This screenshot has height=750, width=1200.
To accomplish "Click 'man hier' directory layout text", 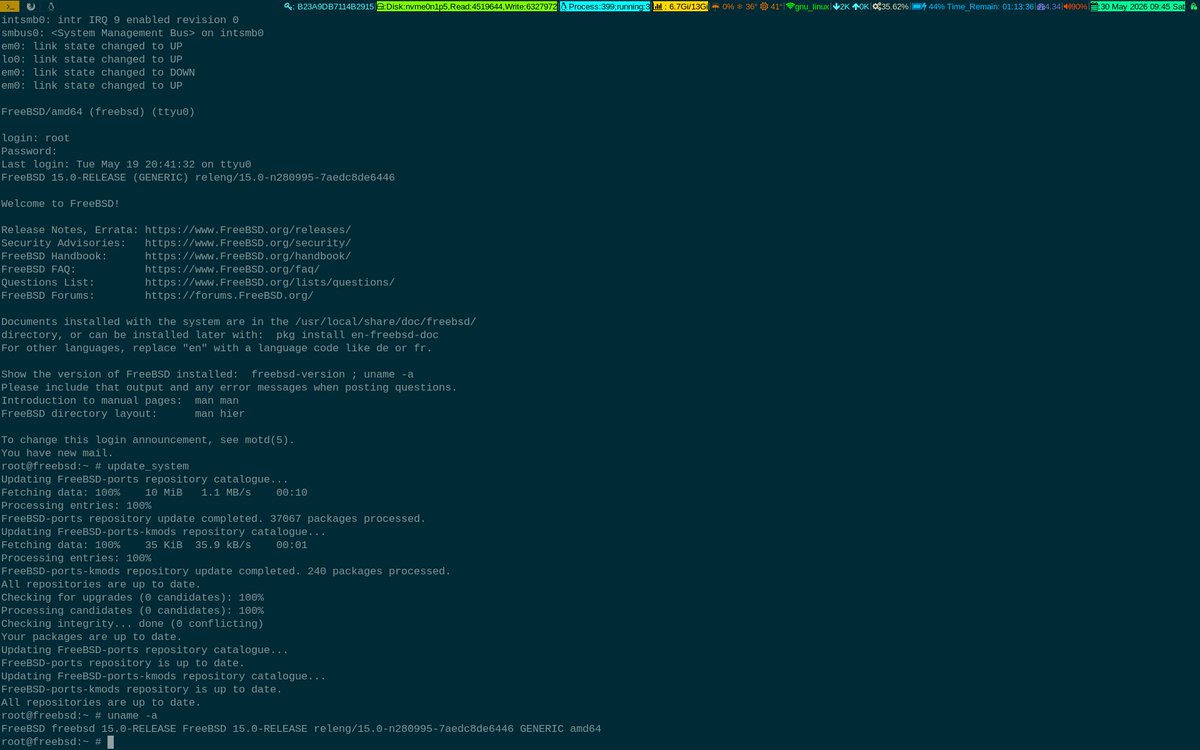I will point(220,413).
